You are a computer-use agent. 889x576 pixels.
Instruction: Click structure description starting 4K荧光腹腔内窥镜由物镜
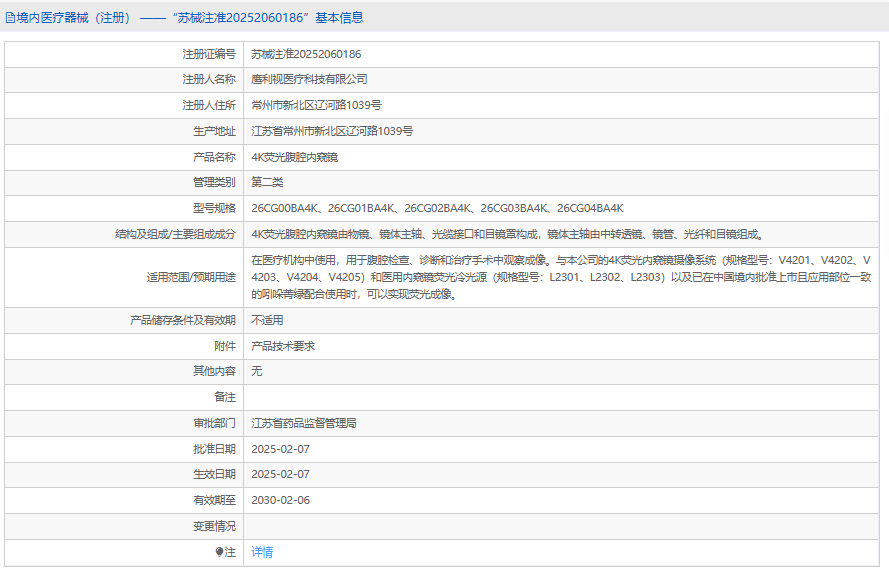point(508,235)
